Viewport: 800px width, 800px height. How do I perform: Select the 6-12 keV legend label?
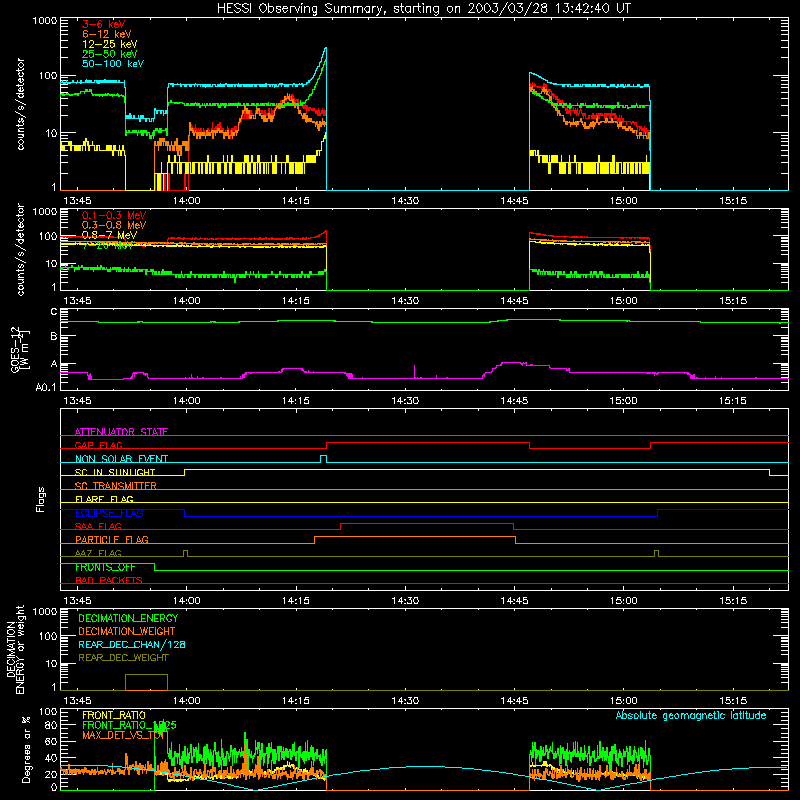[107, 34]
